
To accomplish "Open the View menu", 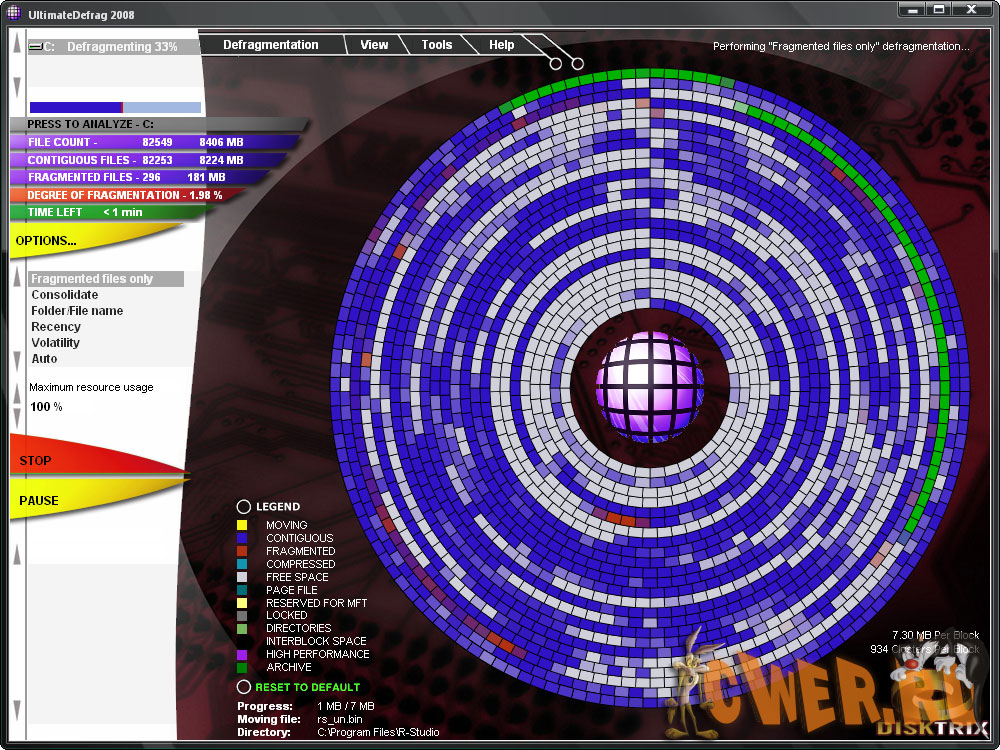I will pos(374,45).
